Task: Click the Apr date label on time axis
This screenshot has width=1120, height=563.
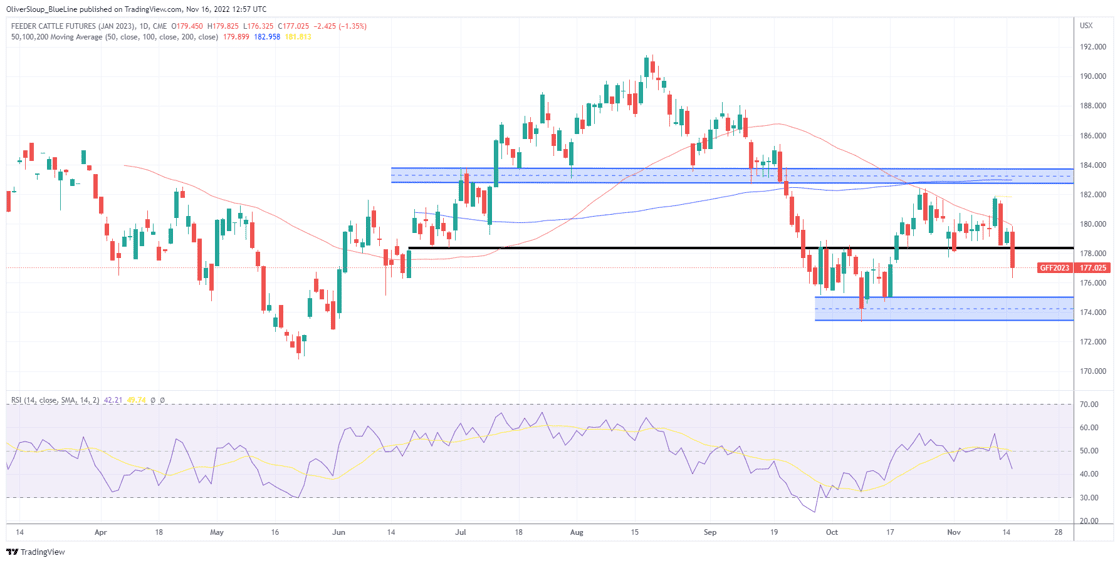Action: (101, 533)
